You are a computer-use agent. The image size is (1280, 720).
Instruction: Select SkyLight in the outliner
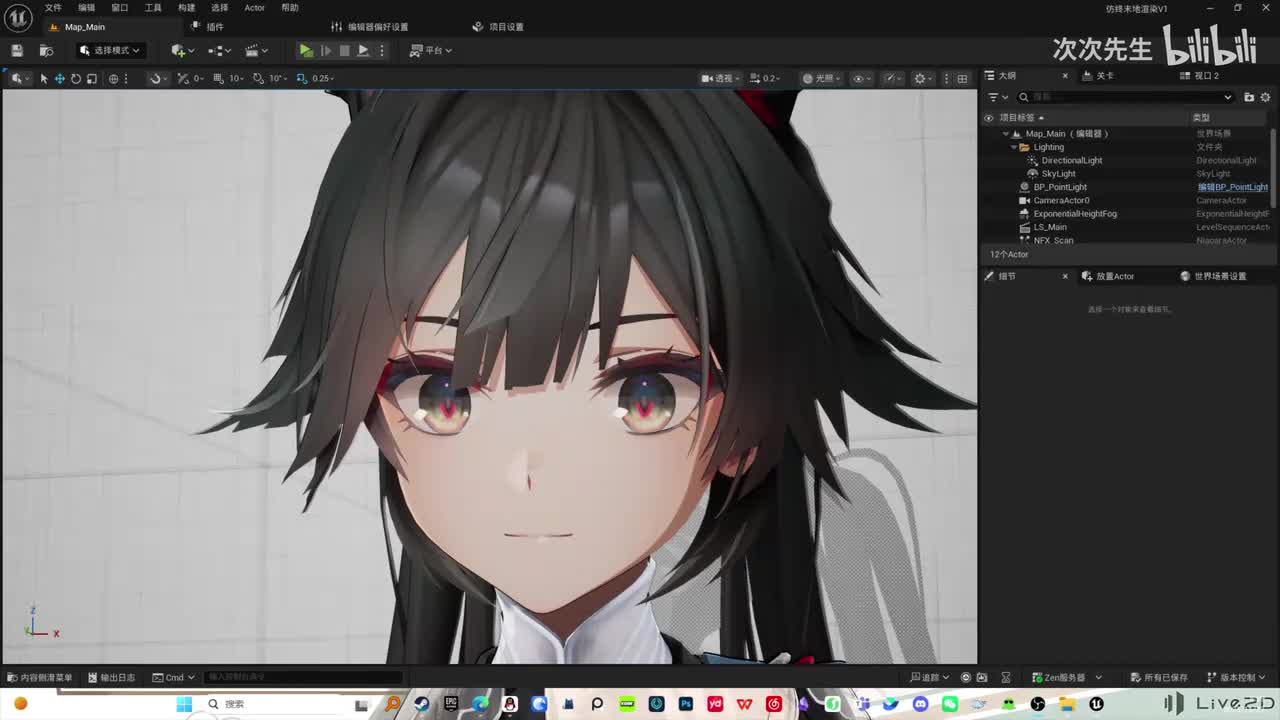1058,174
